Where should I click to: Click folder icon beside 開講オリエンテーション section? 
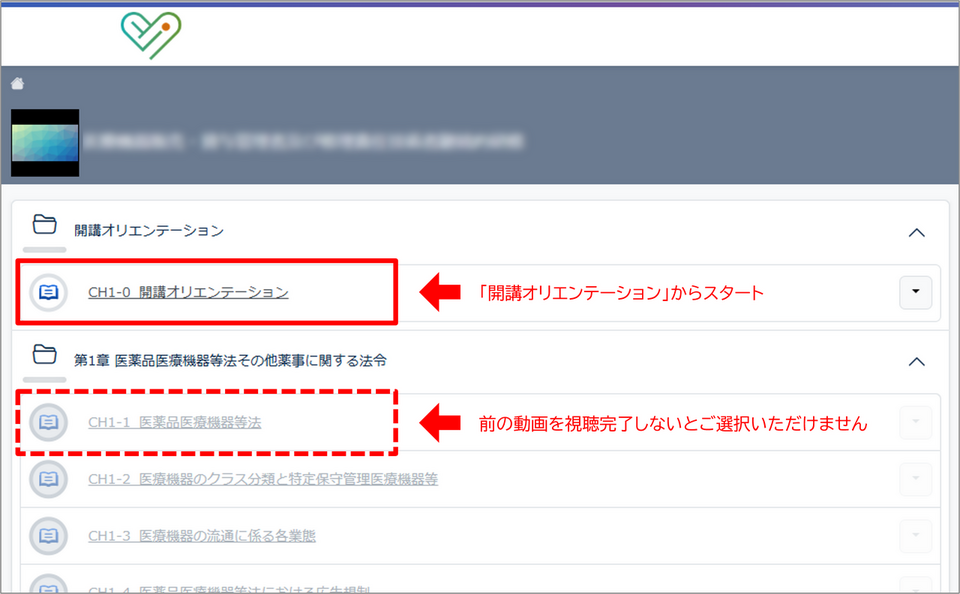point(44,224)
